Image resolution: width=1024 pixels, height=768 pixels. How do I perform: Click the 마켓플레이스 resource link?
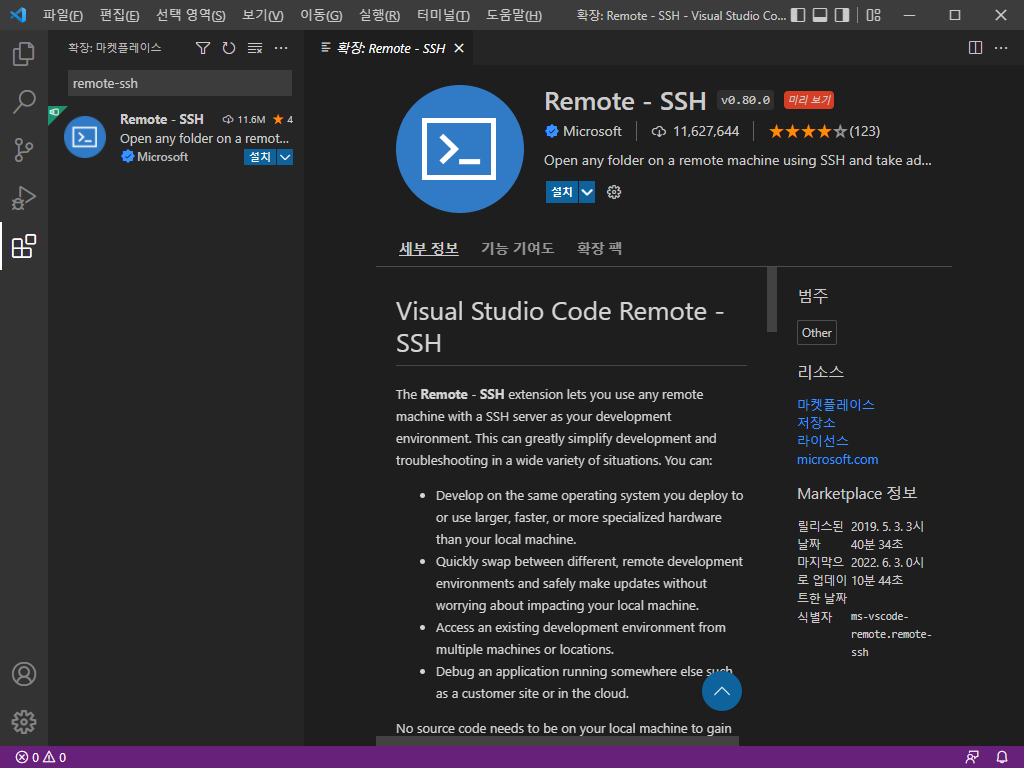[x=835, y=404]
